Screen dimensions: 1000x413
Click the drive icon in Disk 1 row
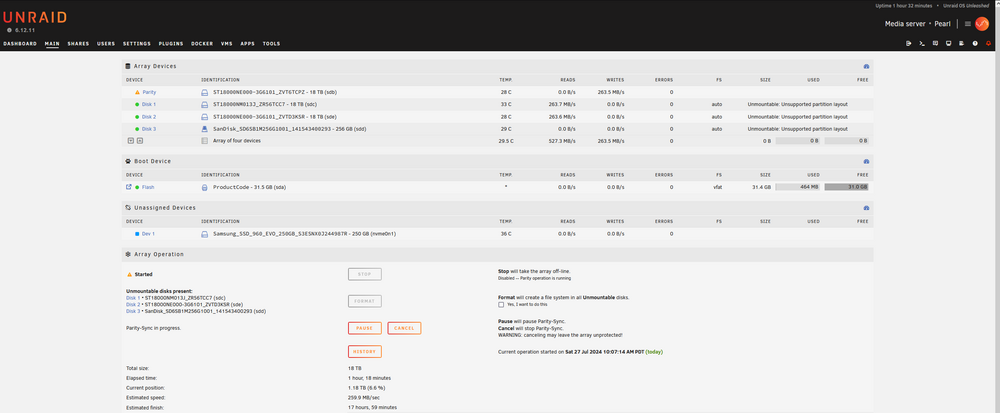[205, 105]
